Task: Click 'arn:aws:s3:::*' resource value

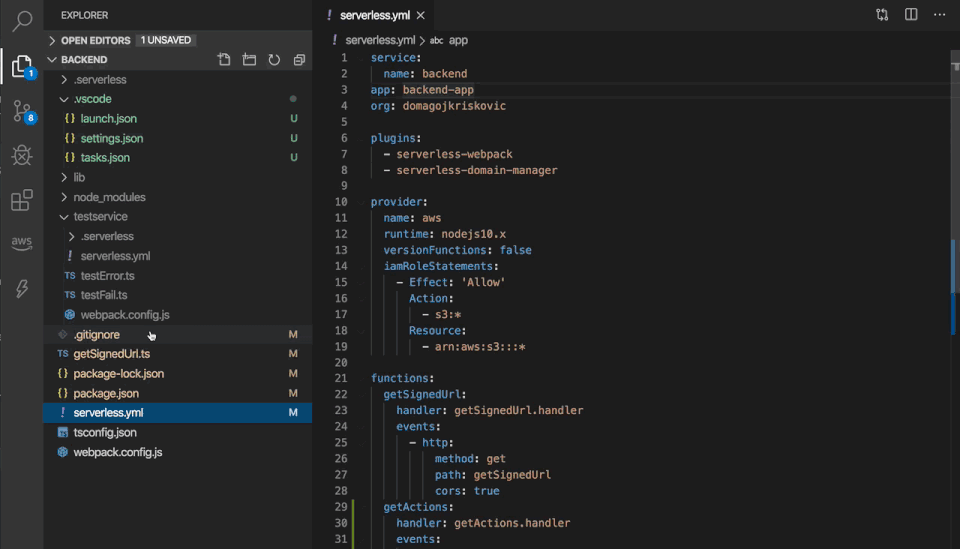Action: tap(480, 346)
